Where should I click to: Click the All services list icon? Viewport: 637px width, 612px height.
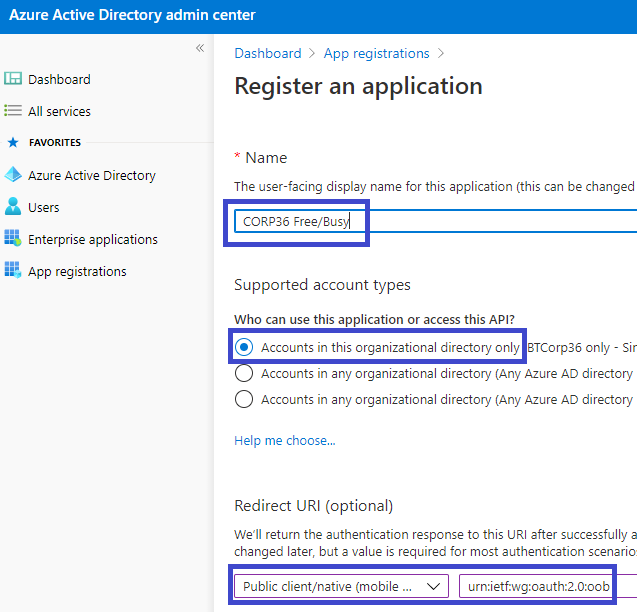tap(13, 111)
